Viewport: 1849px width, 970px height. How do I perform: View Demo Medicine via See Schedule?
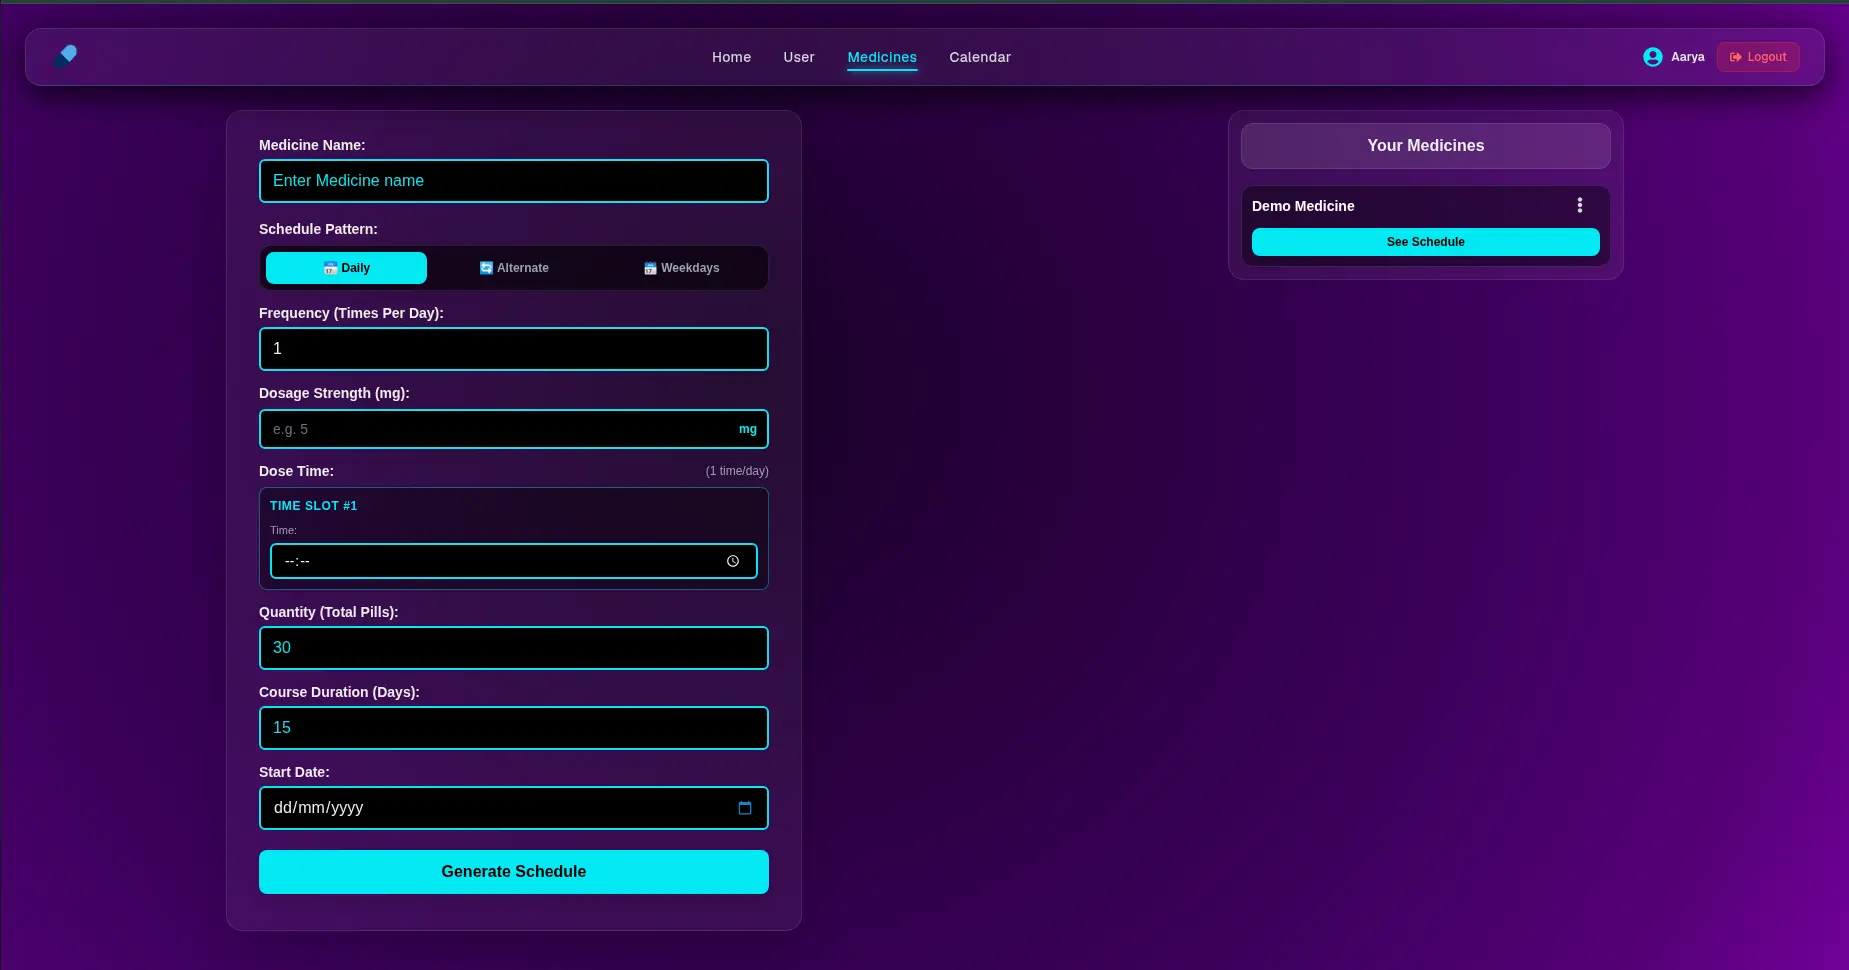[1426, 242]
